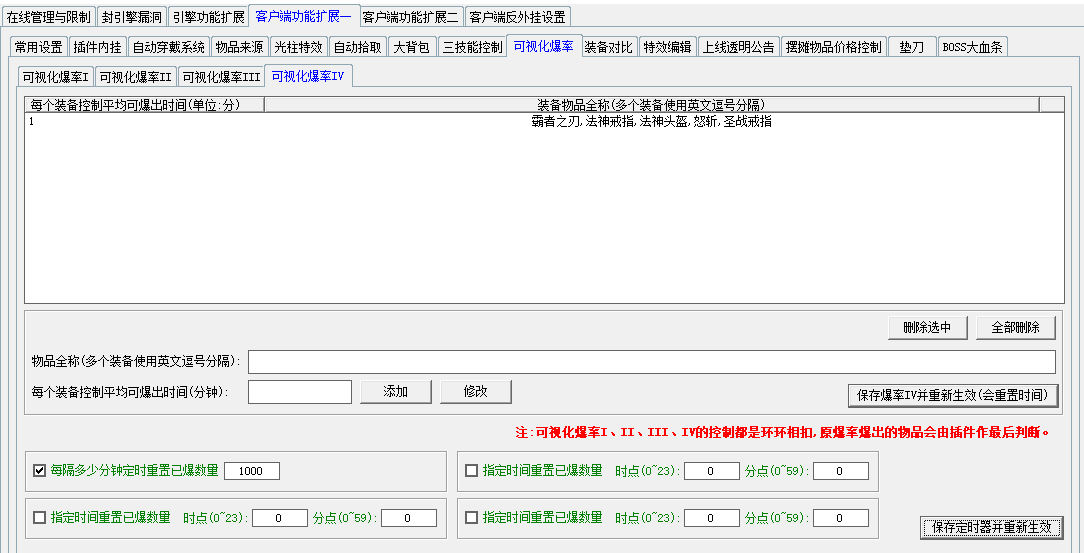1084x553 pixels.
Task: Click 保存爆率IV并重新生效 button
Action: click(953, 395)
